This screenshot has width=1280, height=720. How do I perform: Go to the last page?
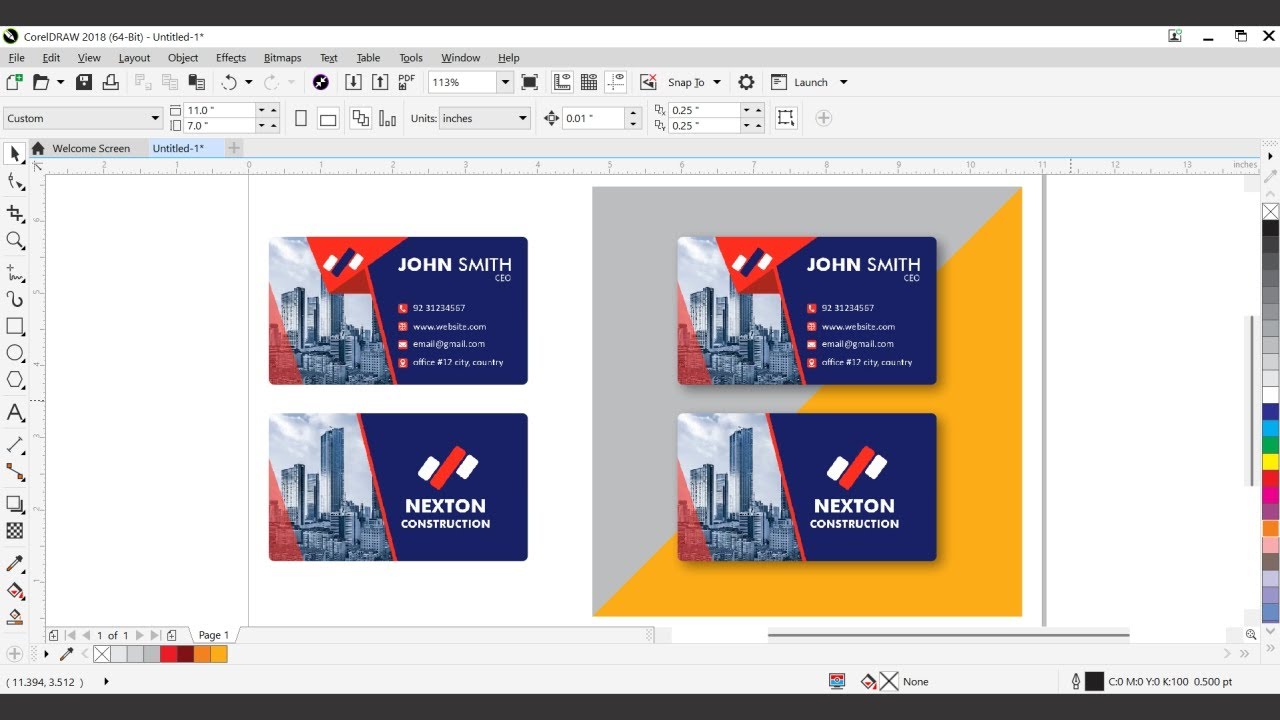(x=155, y=635)
